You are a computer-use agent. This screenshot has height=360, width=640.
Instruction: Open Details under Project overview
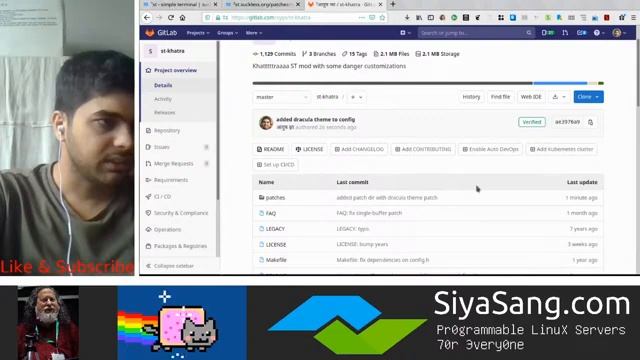163,85
